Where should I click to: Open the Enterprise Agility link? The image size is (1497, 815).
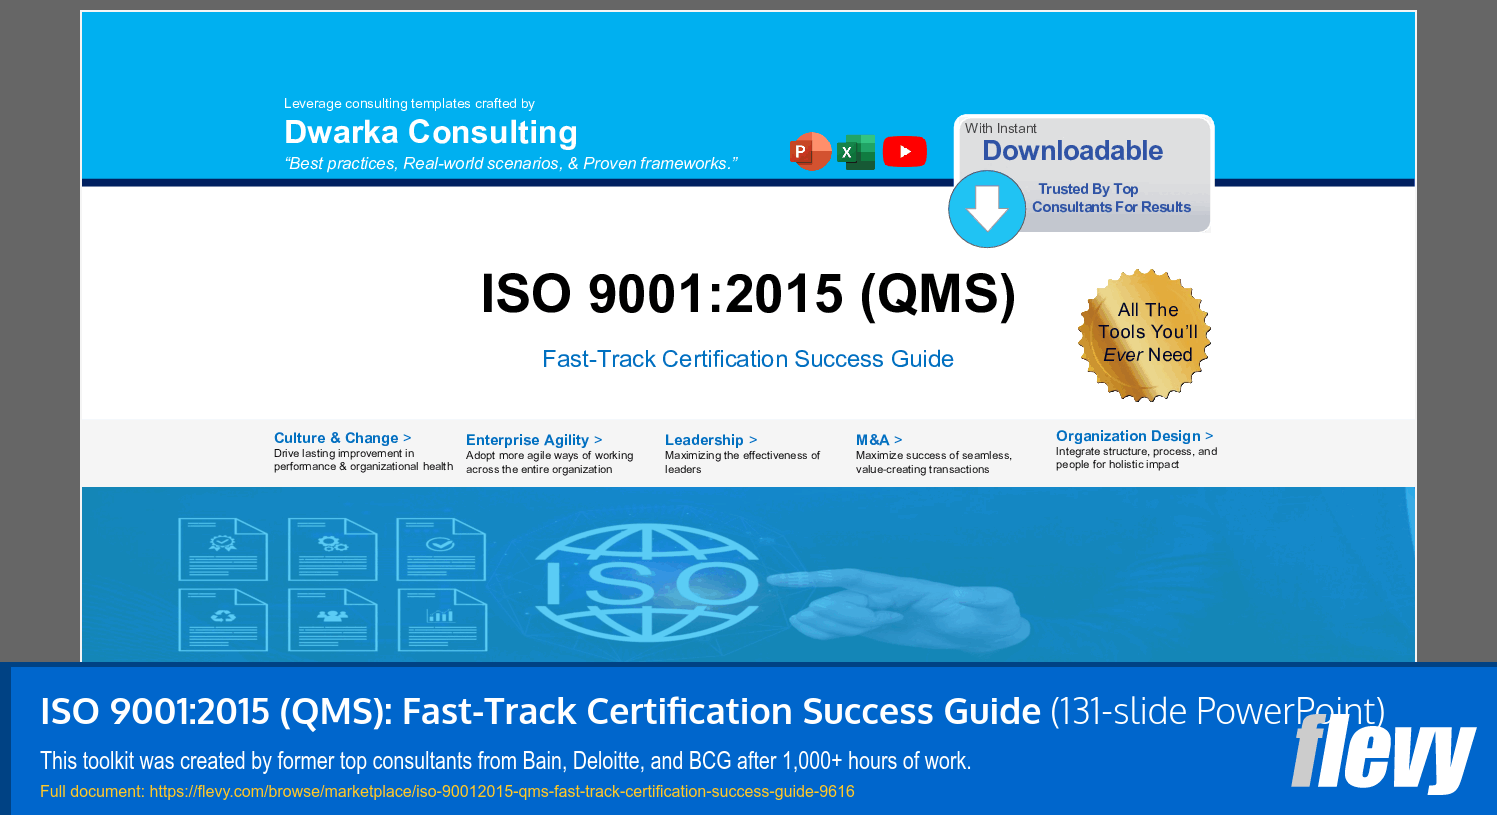point(534,440)
